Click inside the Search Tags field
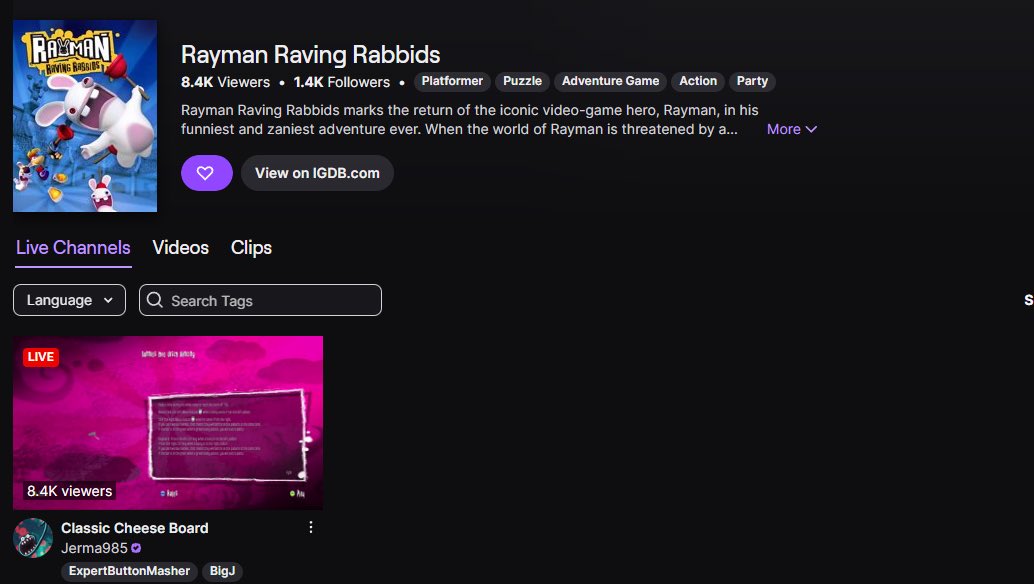1034x584 pixels. (260, 300)
